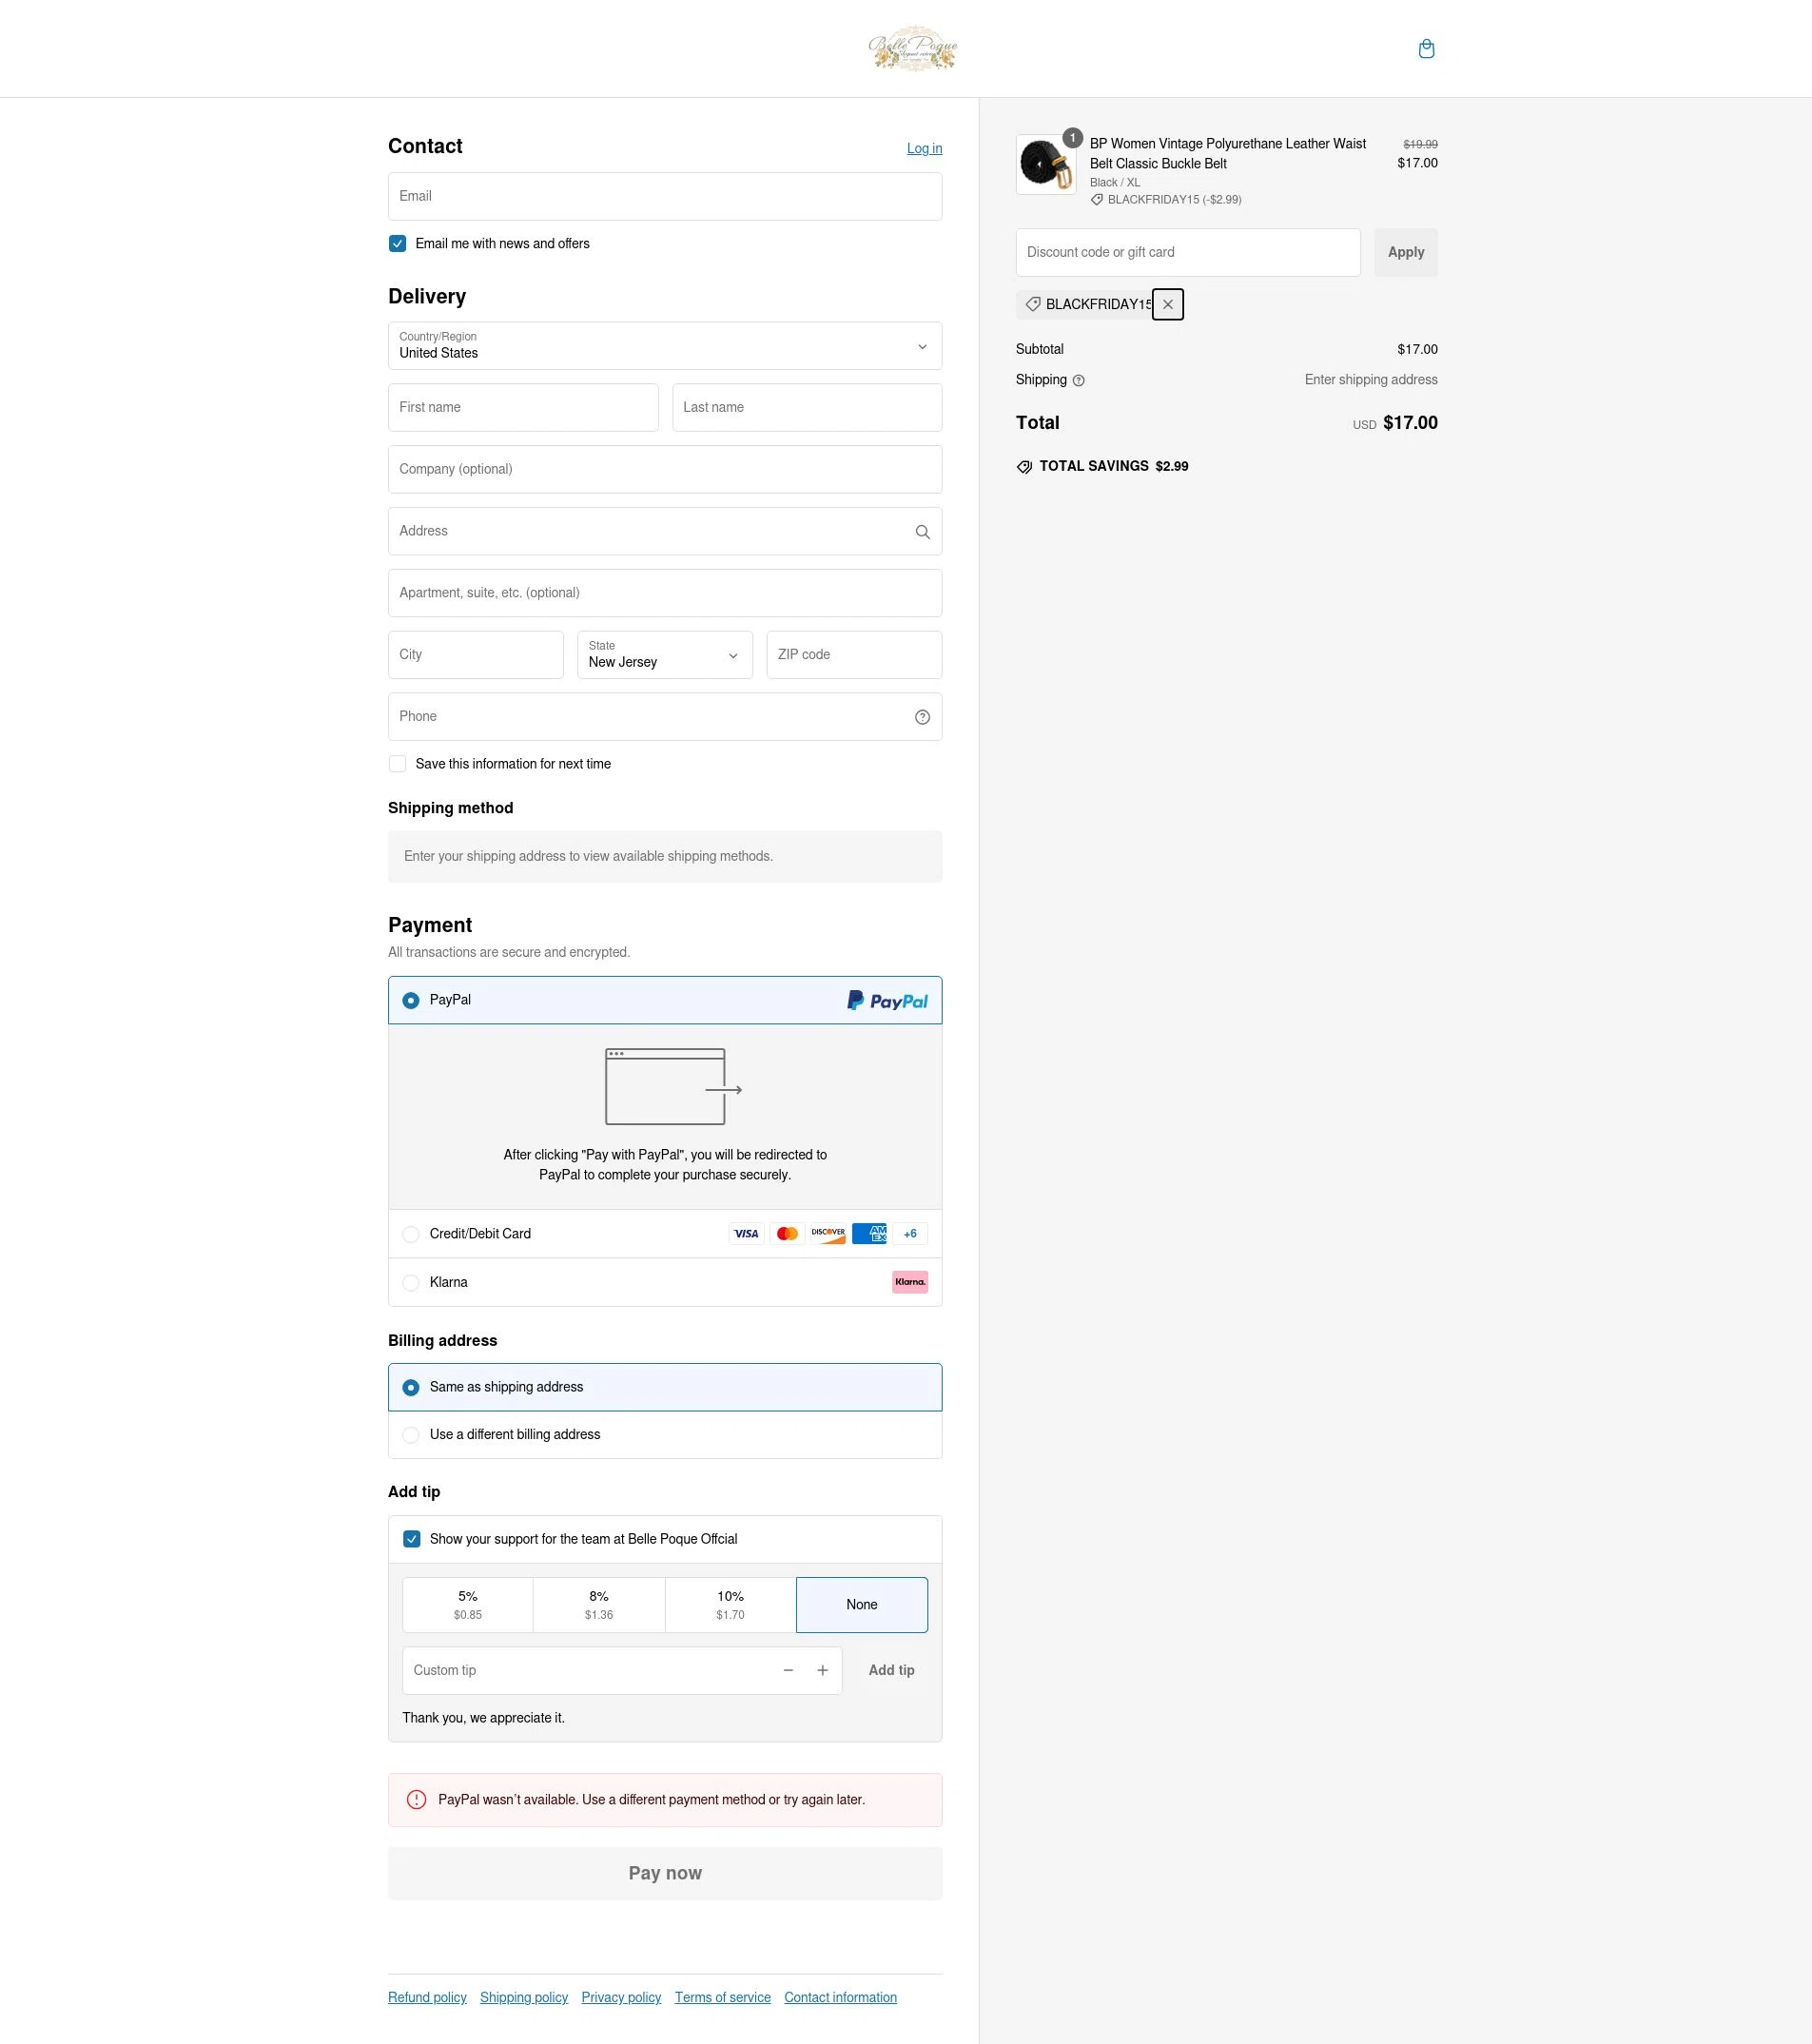Select the None tip option
Viewport: 1812px width, 2044px height.
pyautogui.click(x=862, y=1605)
